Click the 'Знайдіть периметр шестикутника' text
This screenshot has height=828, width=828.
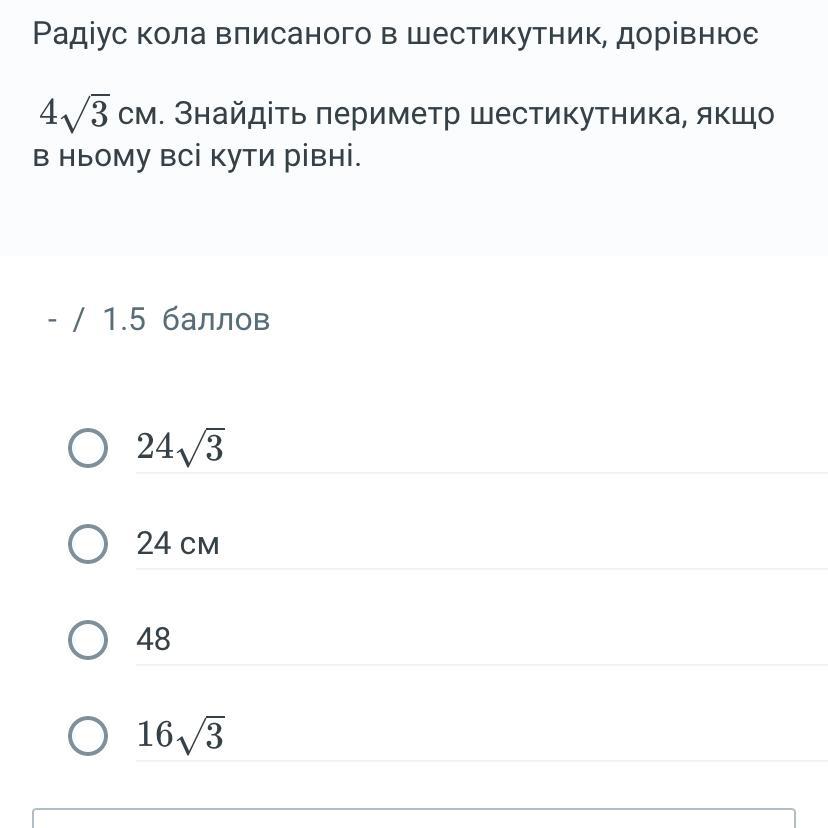[429, 114]
